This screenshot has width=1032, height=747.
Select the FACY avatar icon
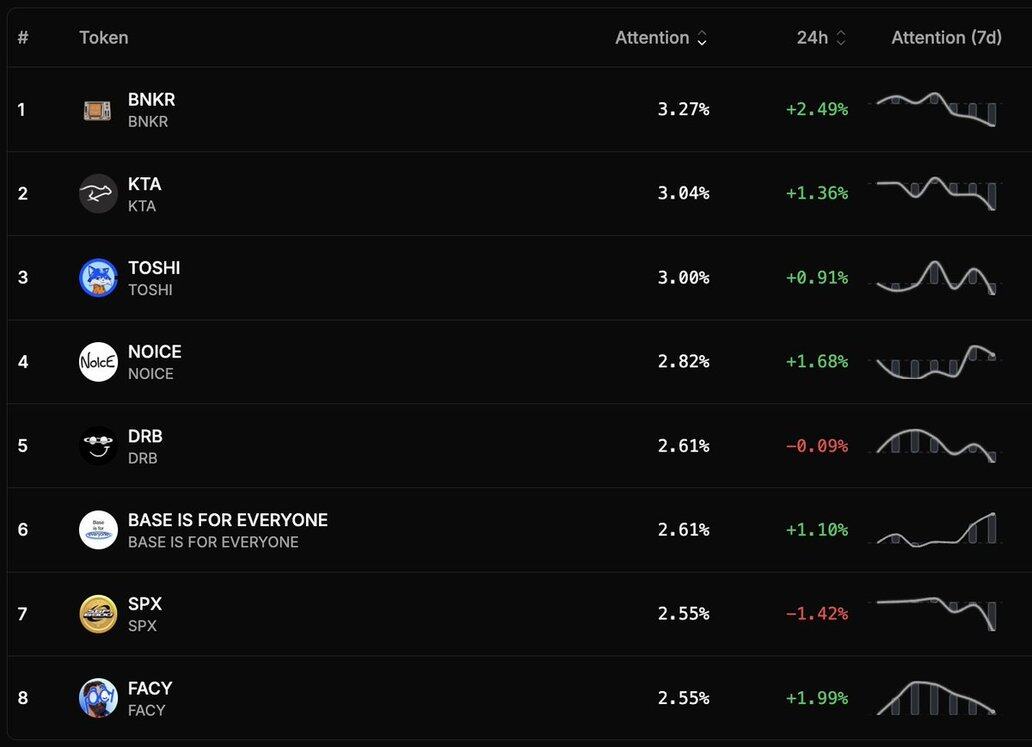[98, 698]
